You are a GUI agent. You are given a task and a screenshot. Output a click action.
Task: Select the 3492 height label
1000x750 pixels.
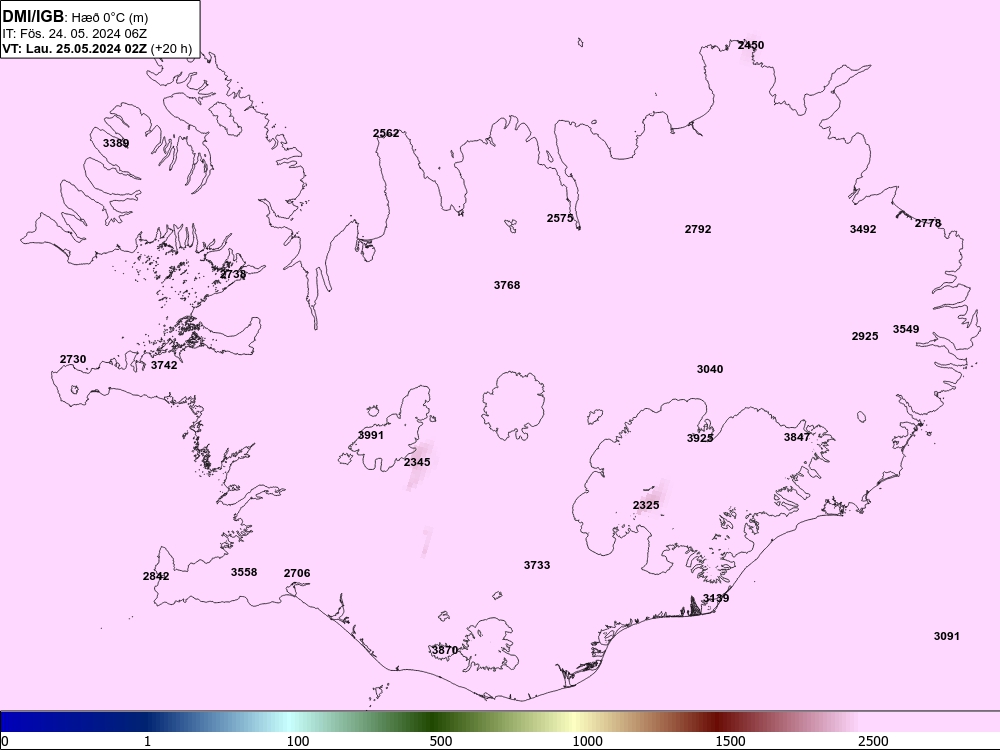click(863, 228)
